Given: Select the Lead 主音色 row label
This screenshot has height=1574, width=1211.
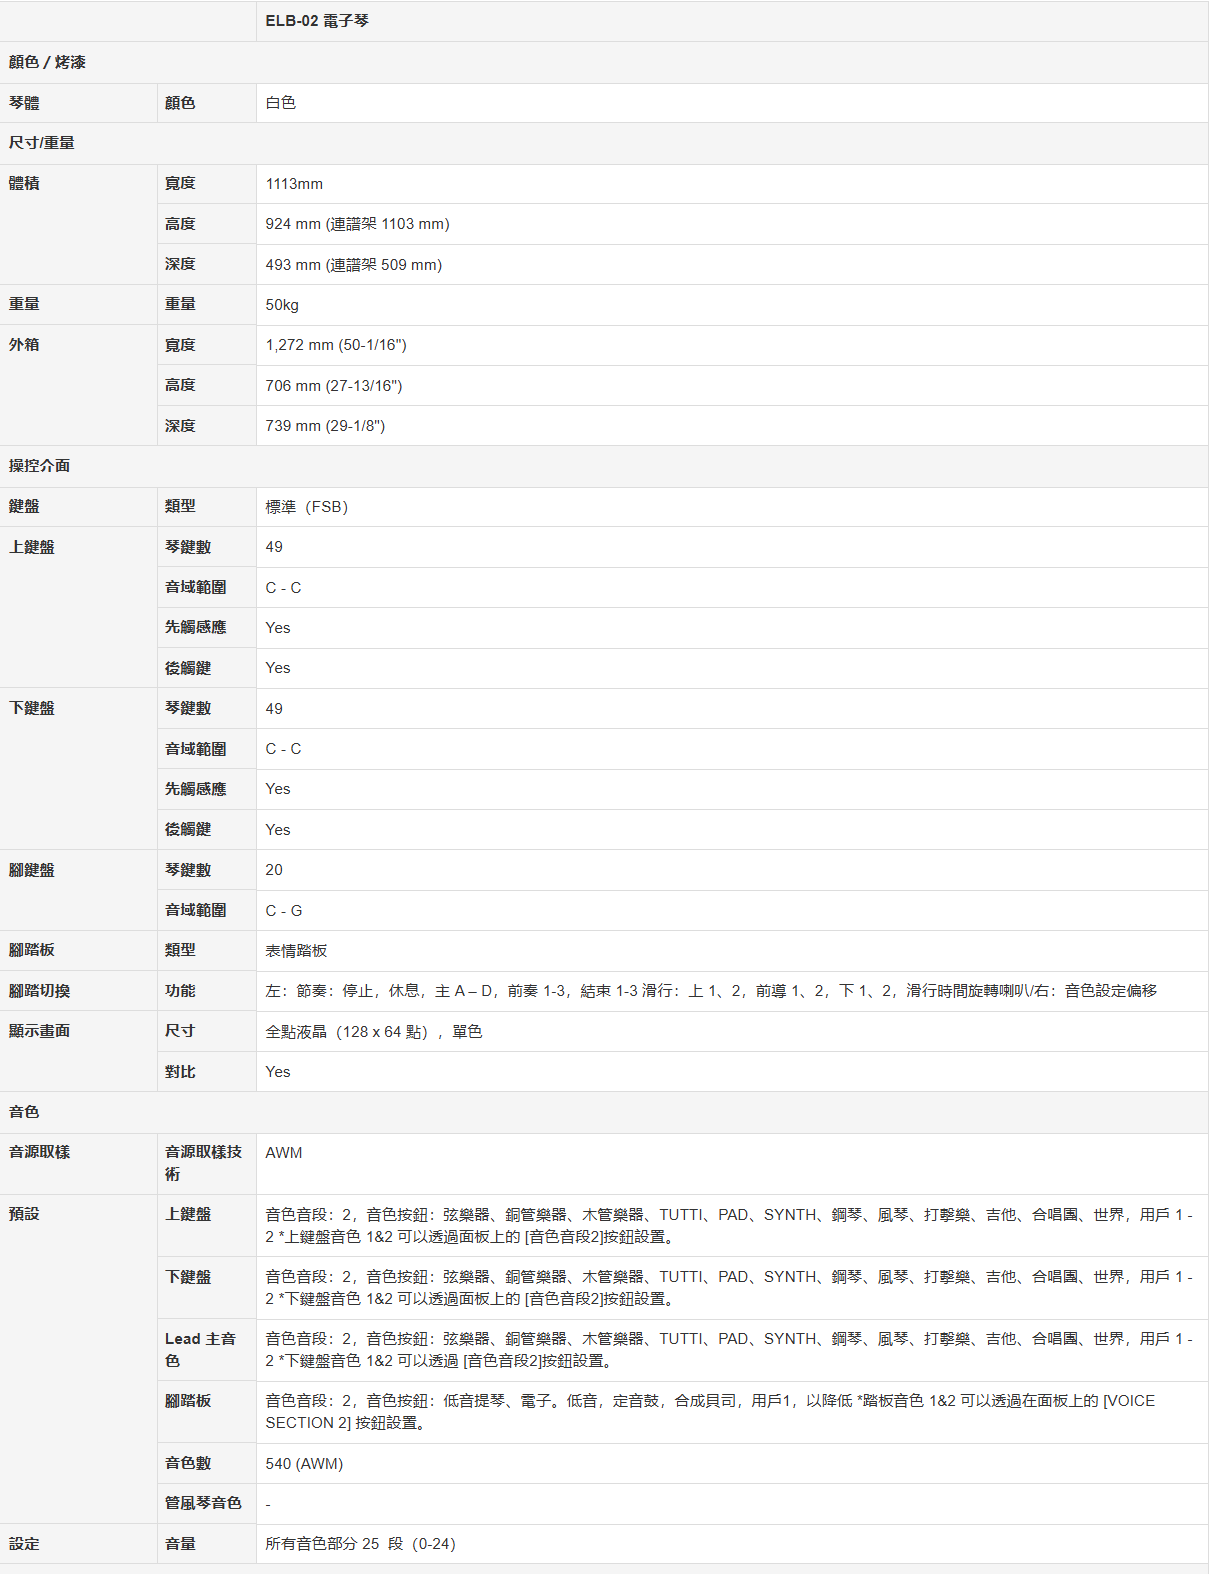Looking at the screenshot, I should [200, 1349].
